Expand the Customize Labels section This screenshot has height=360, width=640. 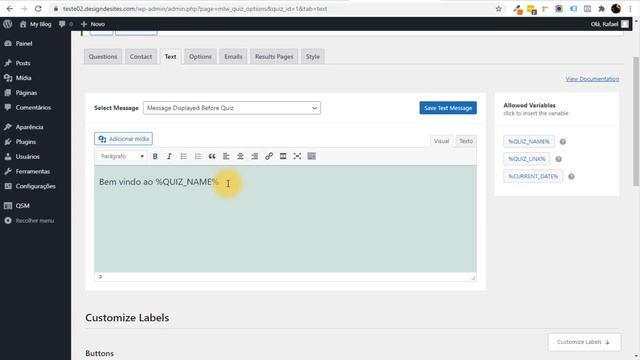[584, 342]
